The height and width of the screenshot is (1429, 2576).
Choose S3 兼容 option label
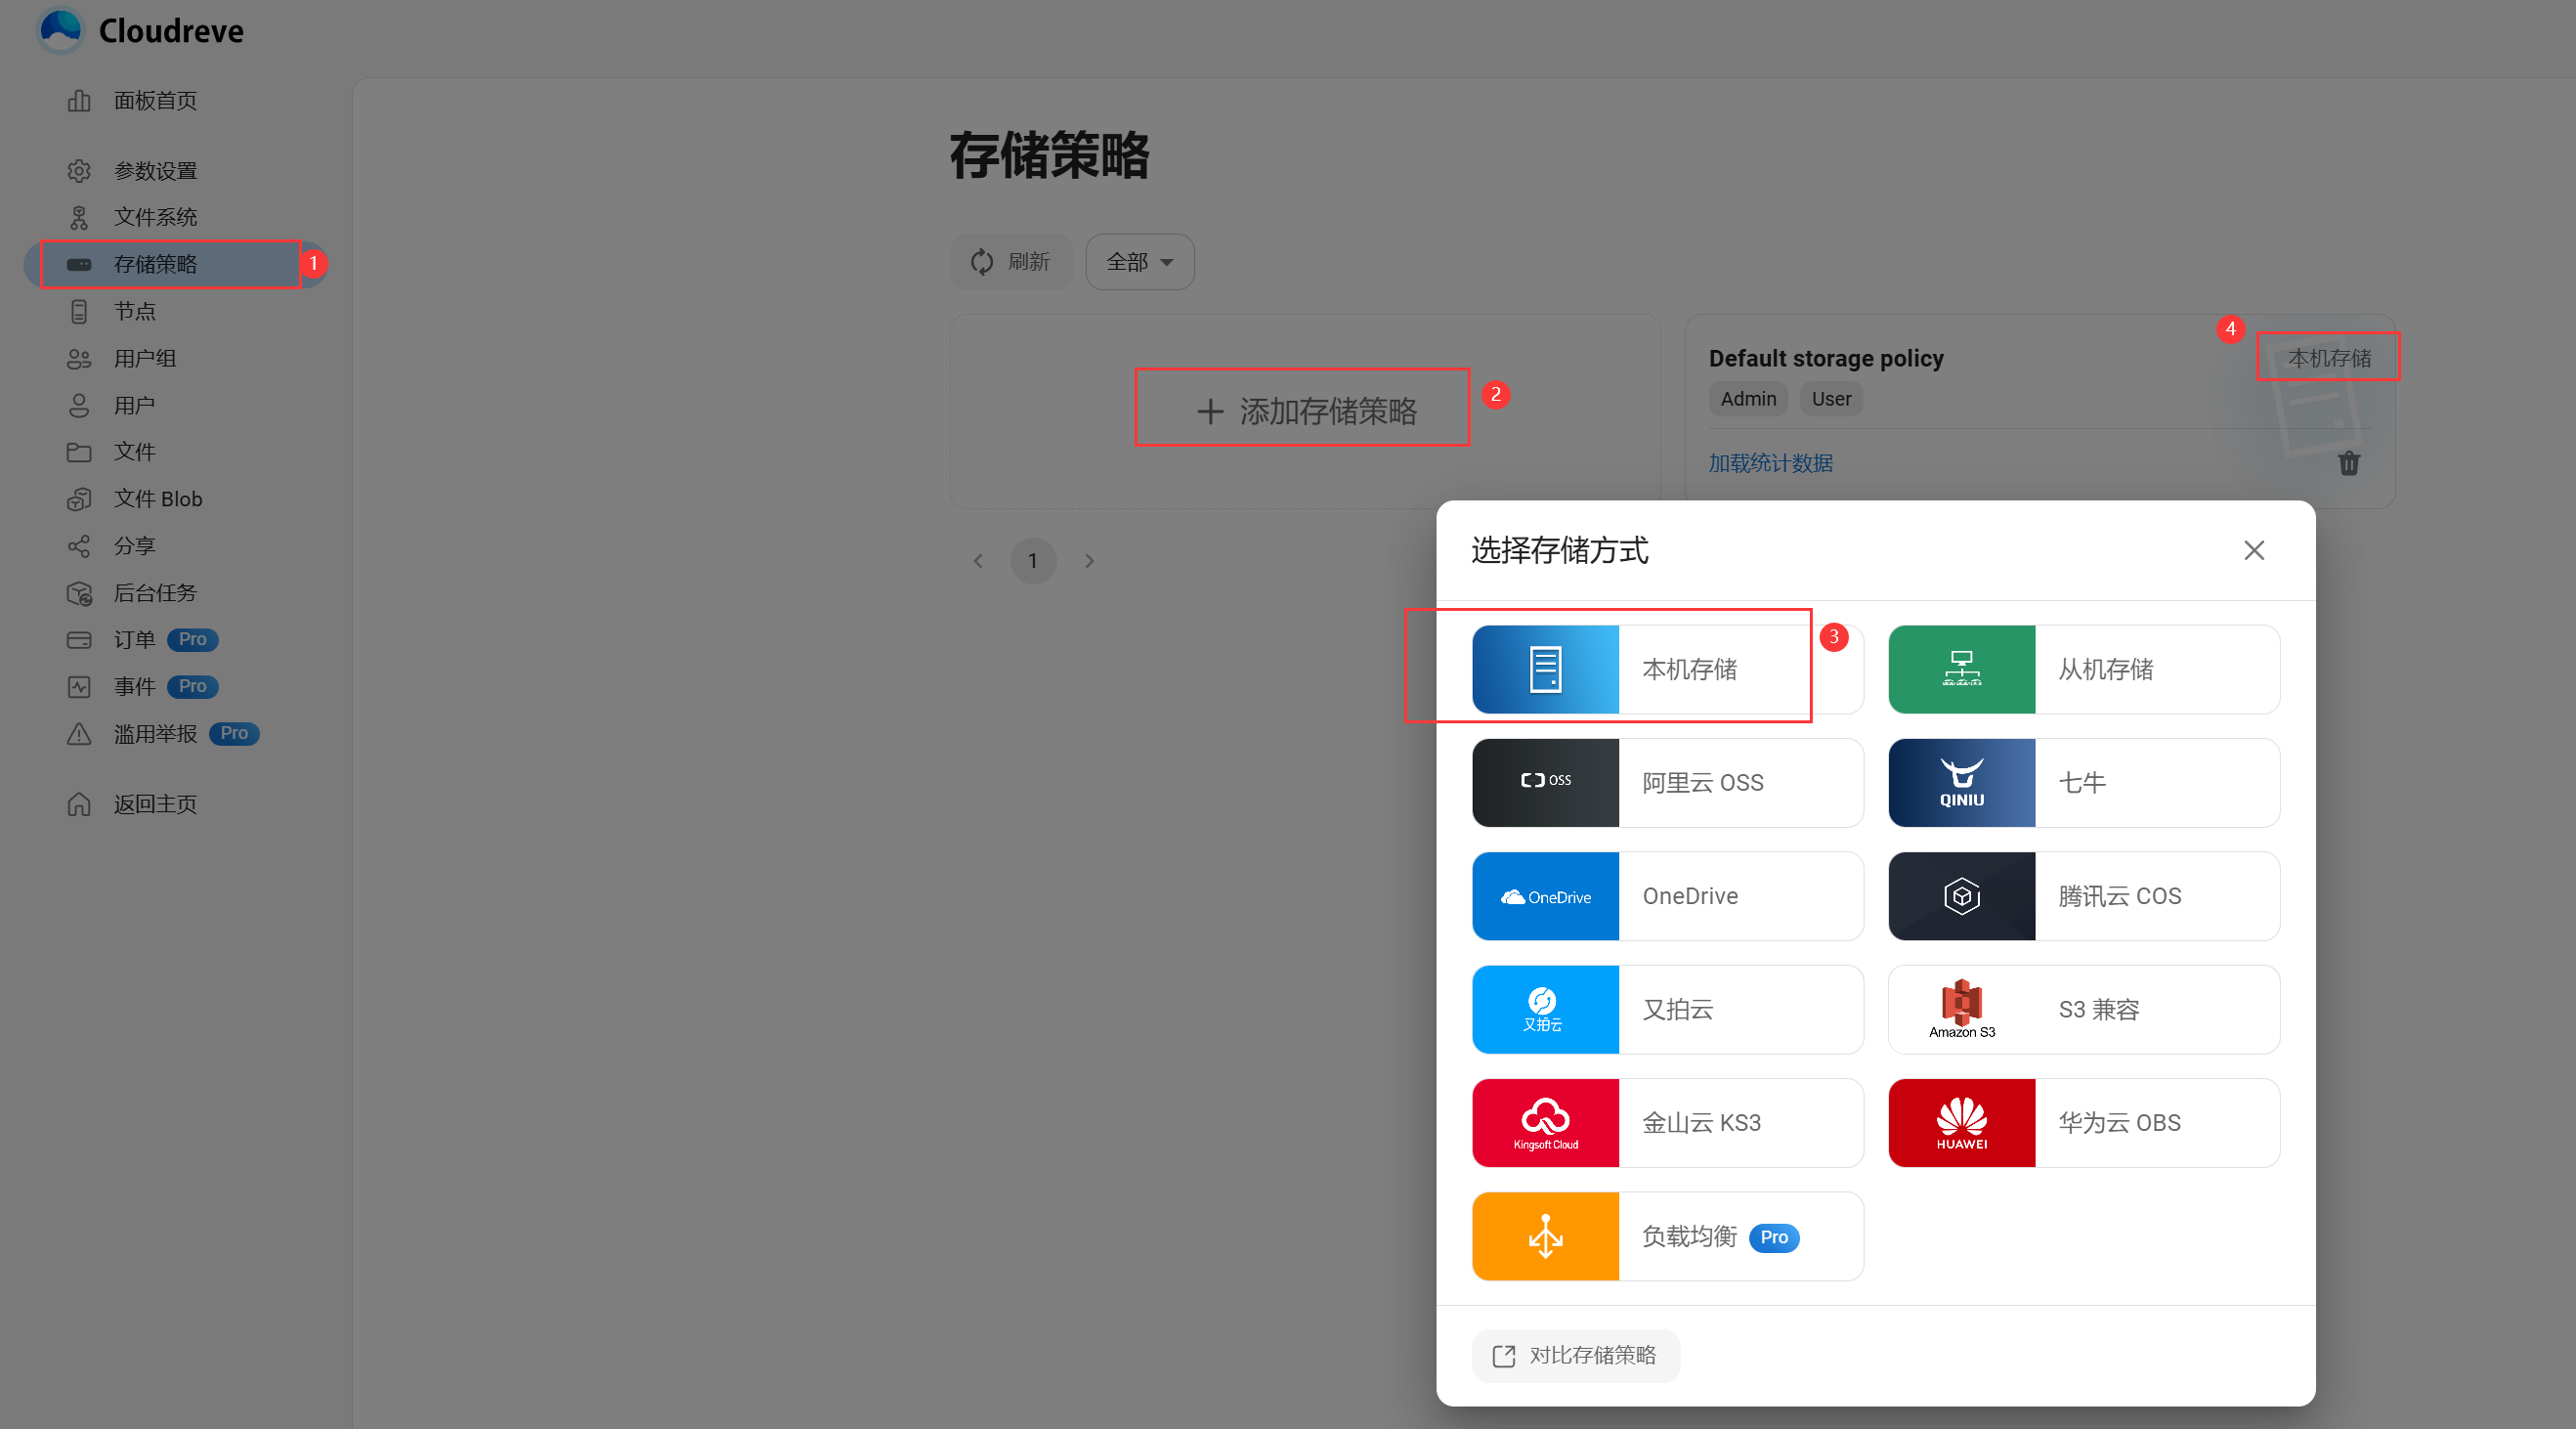(x=2098, y=1009)
